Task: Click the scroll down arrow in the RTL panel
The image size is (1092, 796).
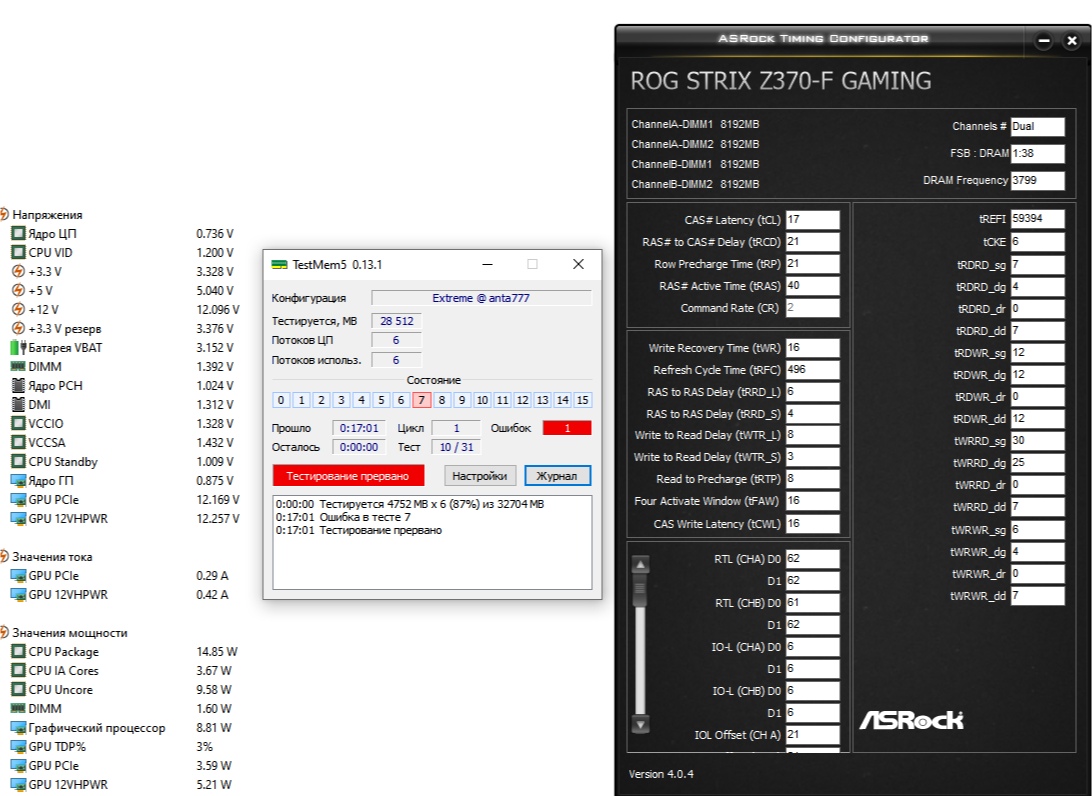Action: pos(641,724)
